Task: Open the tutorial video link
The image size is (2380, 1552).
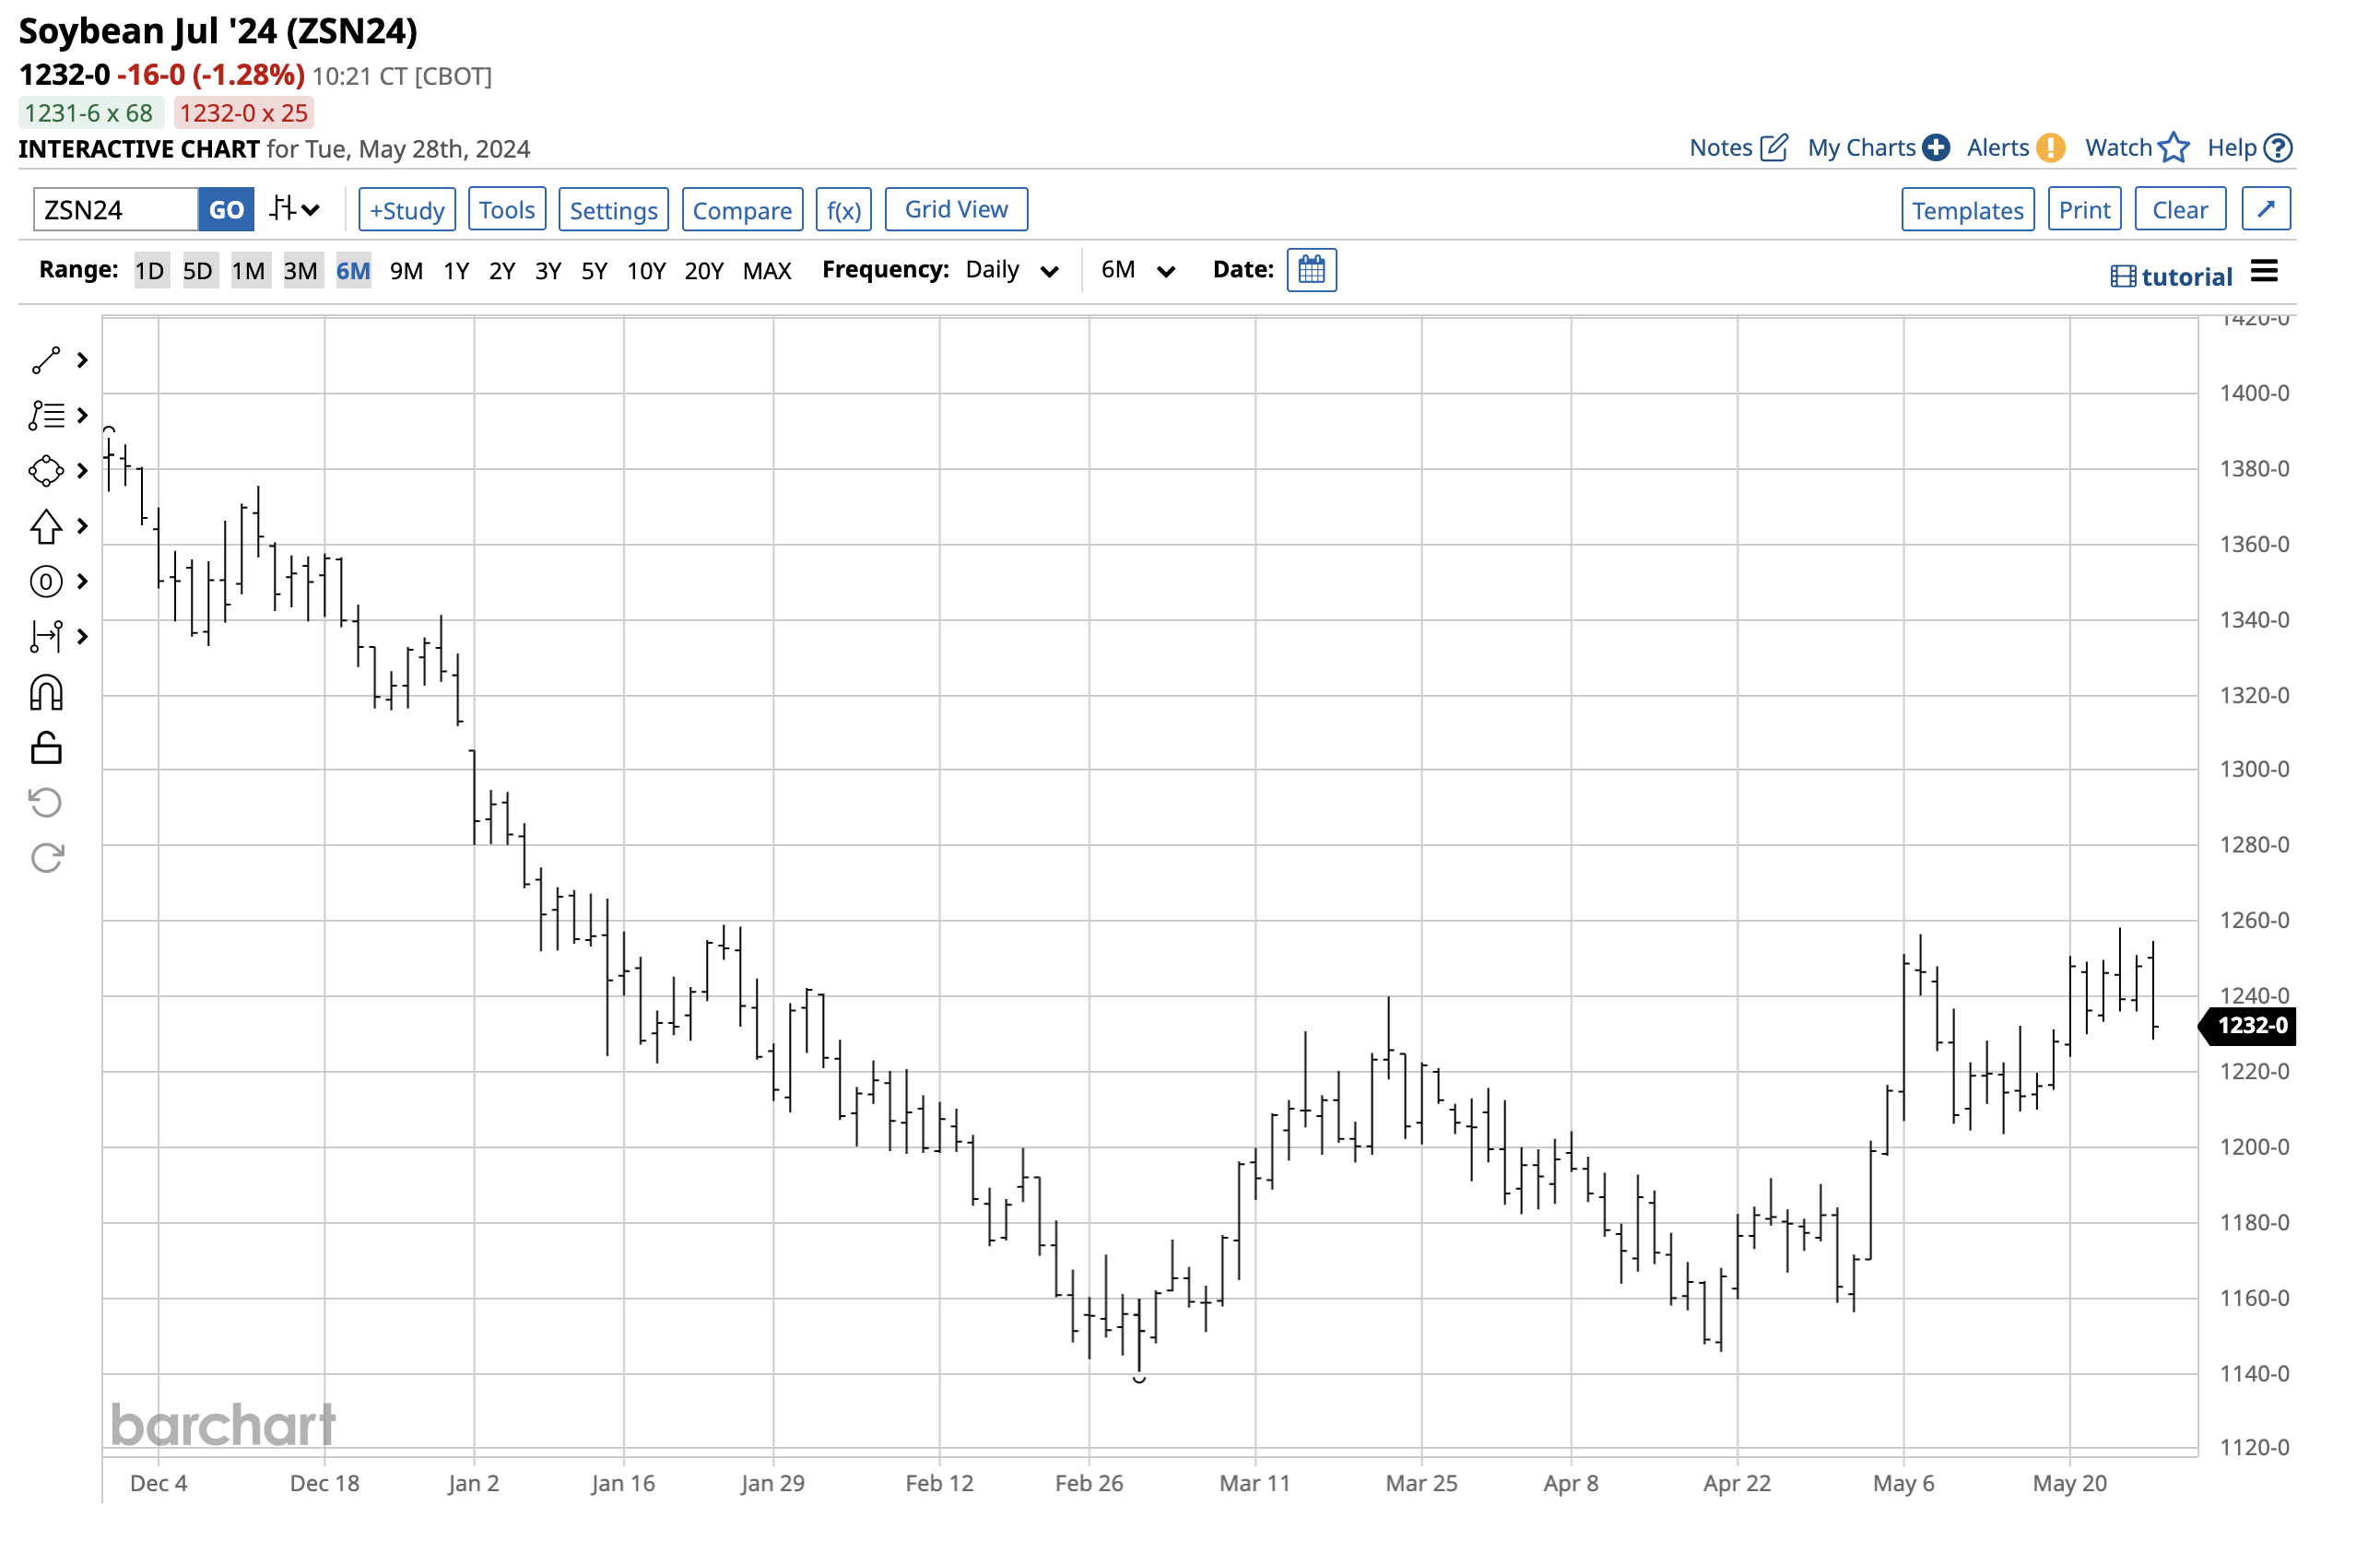Action: [x=2171, y=277]
